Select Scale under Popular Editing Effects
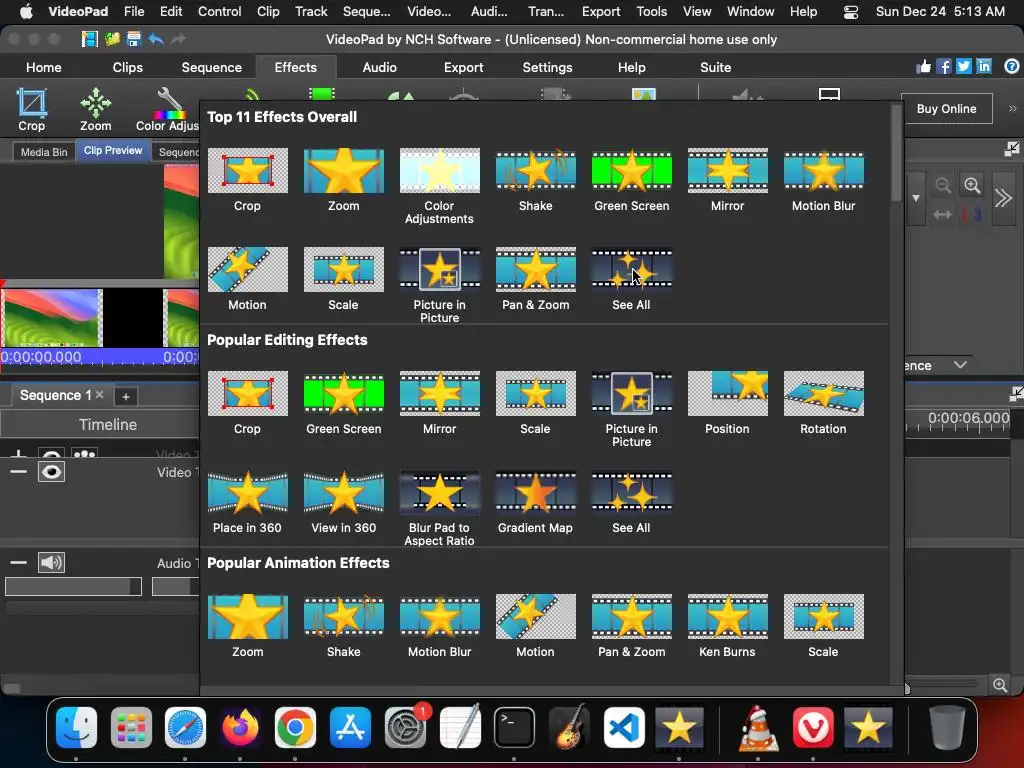Viewport: 1024px width, 768px height. (536, 402)
